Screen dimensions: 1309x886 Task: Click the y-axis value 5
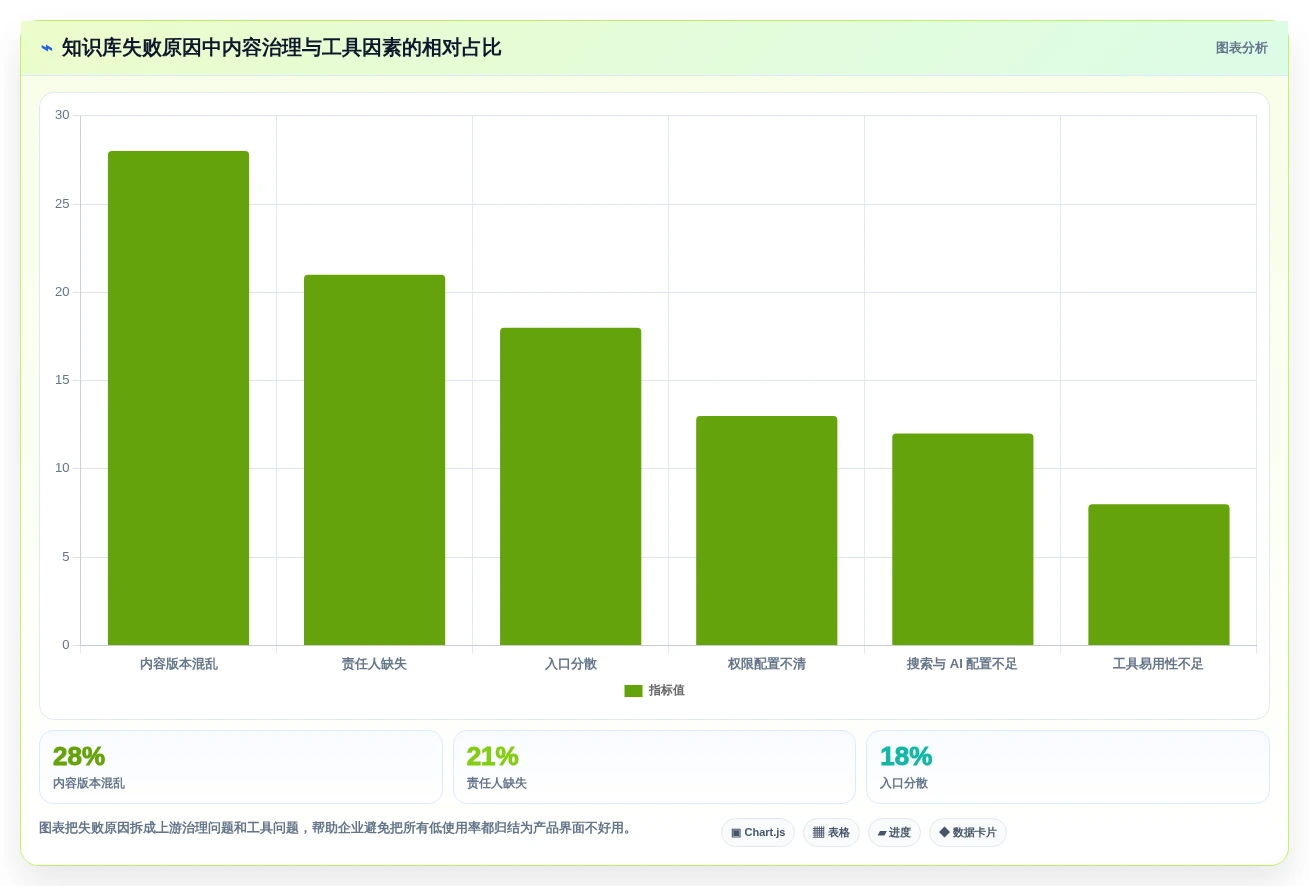pos(66,557)
